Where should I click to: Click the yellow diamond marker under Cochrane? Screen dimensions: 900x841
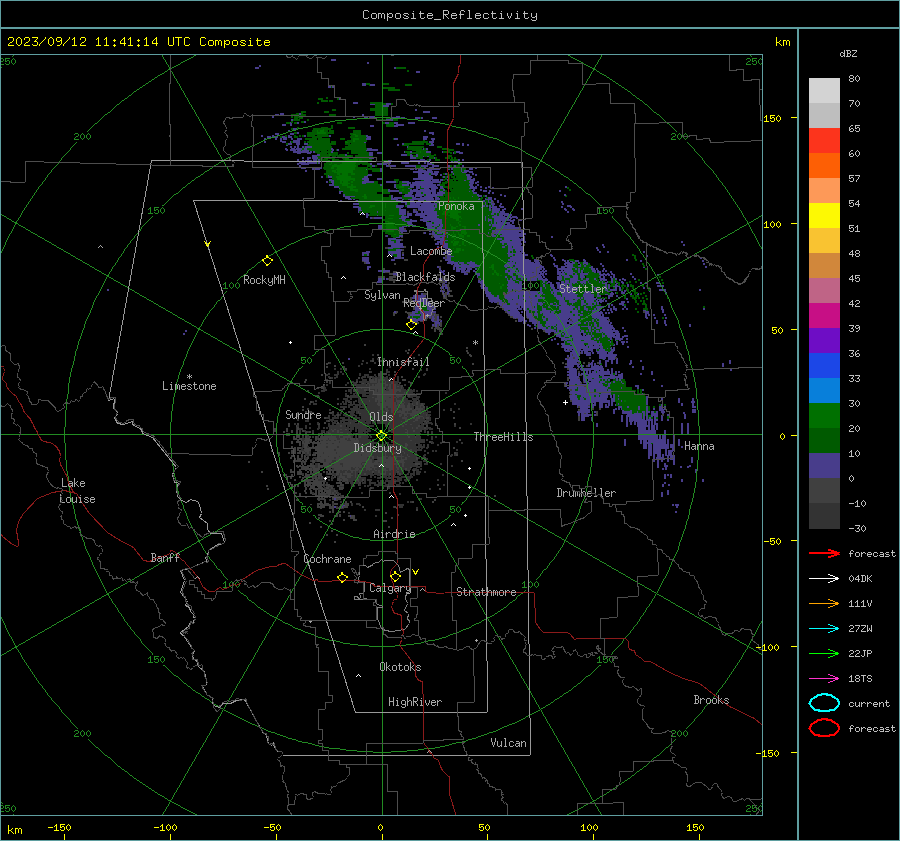point(342,577)
